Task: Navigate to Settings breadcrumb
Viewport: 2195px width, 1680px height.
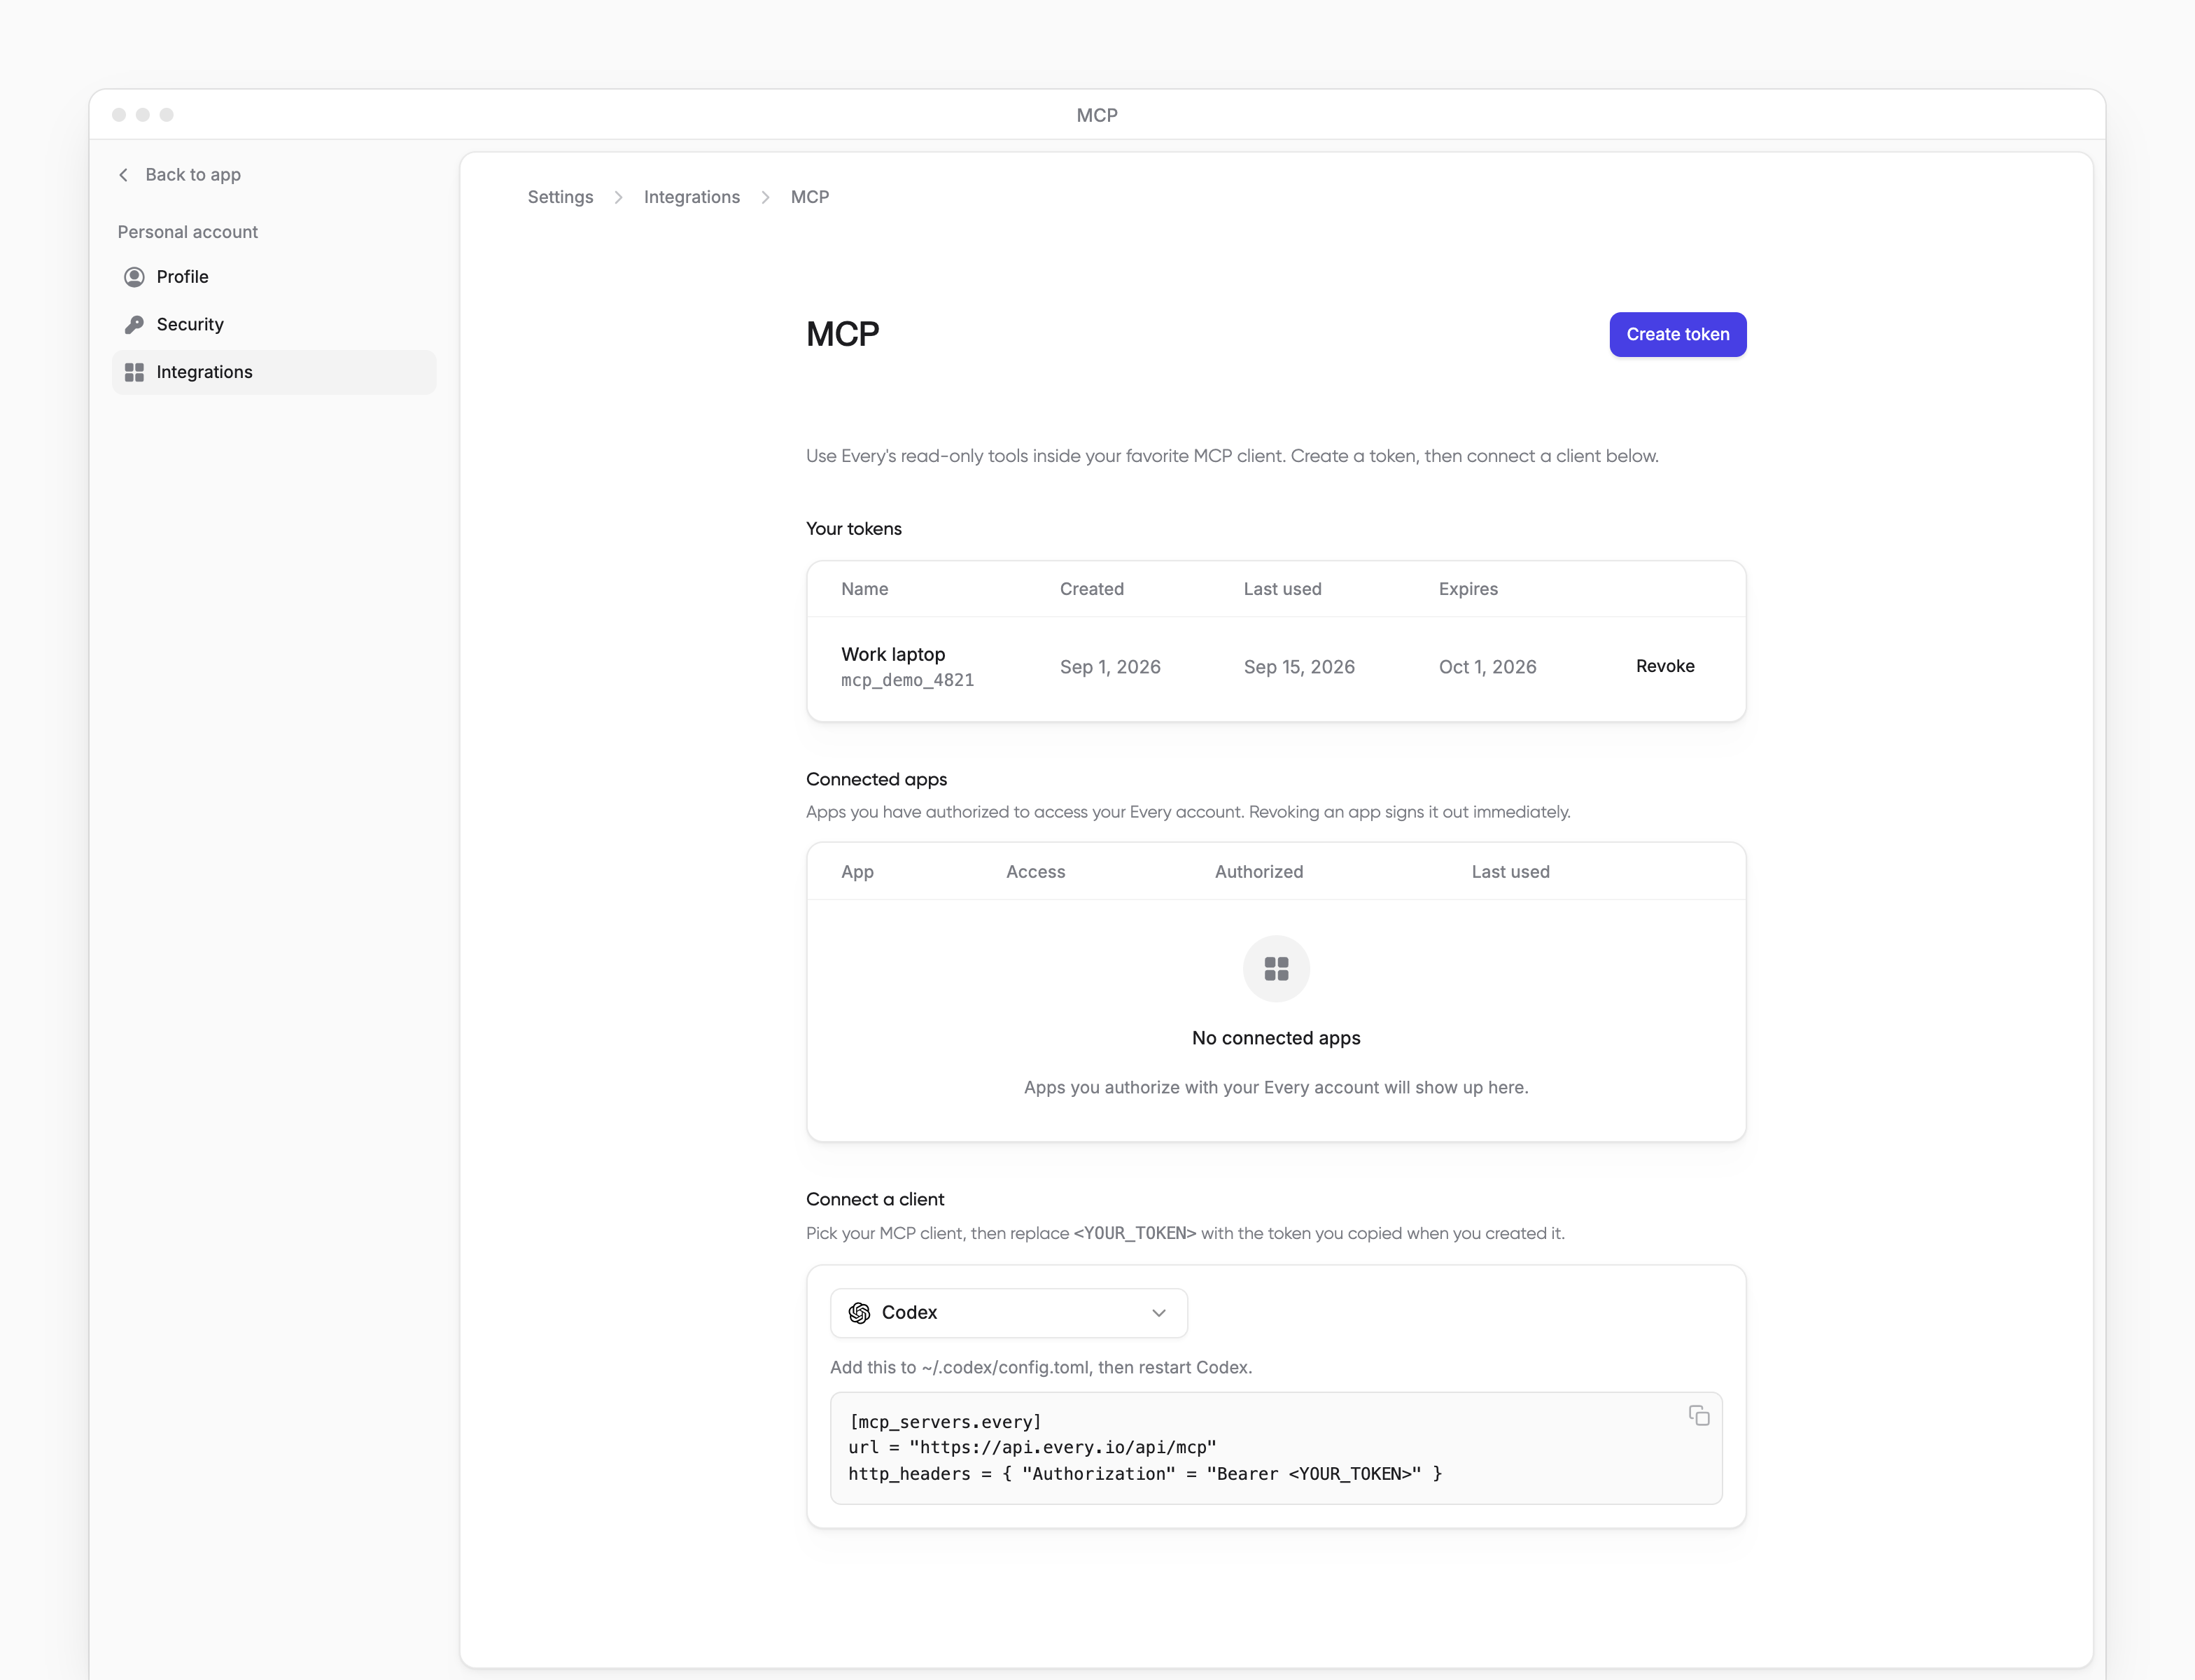Action: click(x=560, y=197)
